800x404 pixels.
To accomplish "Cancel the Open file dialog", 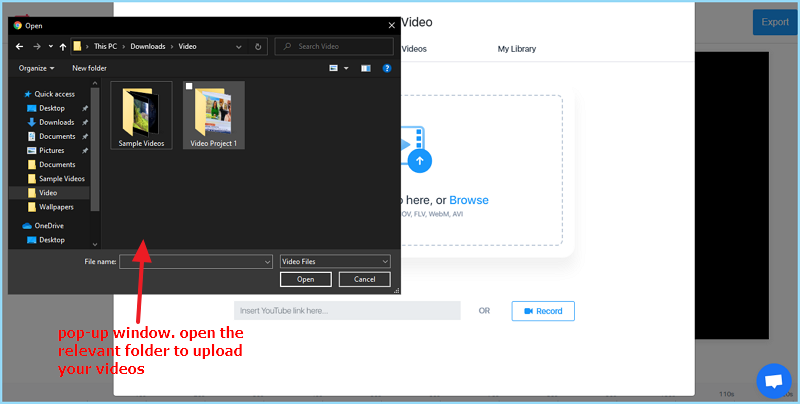I will [x=365, y=280].
